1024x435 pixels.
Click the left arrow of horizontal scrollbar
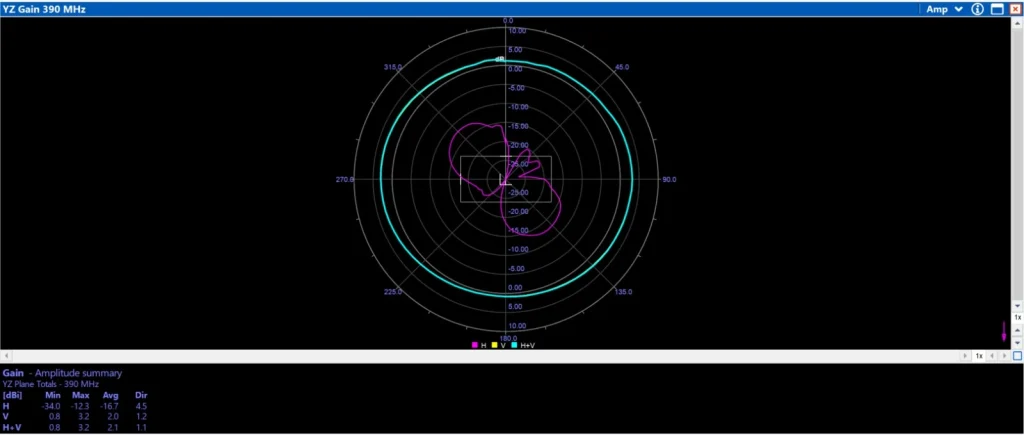(x=6, y=356)
